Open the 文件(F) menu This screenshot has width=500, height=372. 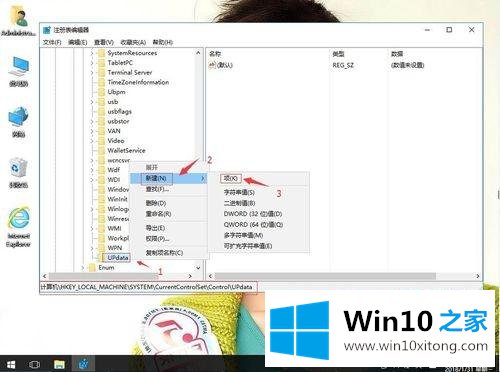(52, 42)
